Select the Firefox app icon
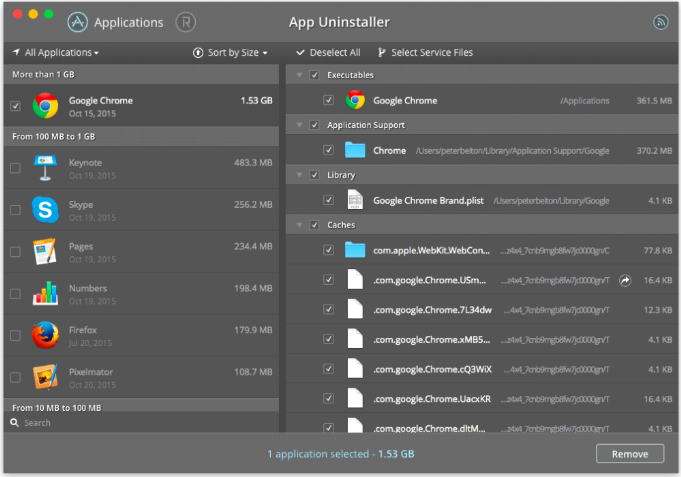The width and height of the screenshot is (681, 477). point(45,335)
